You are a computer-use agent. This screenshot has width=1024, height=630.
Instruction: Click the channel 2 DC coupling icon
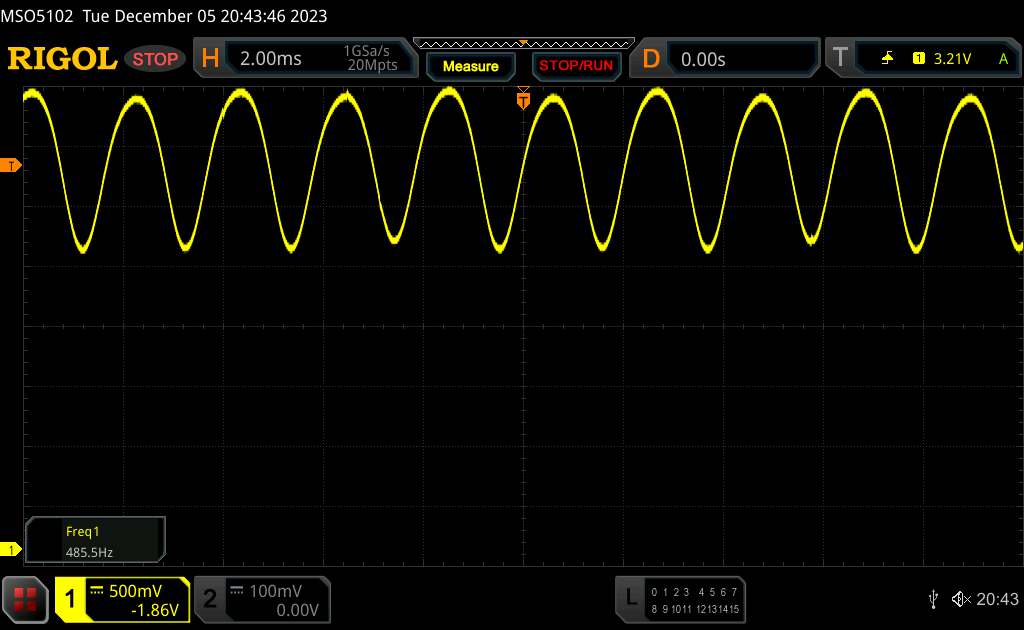[237, 591]
